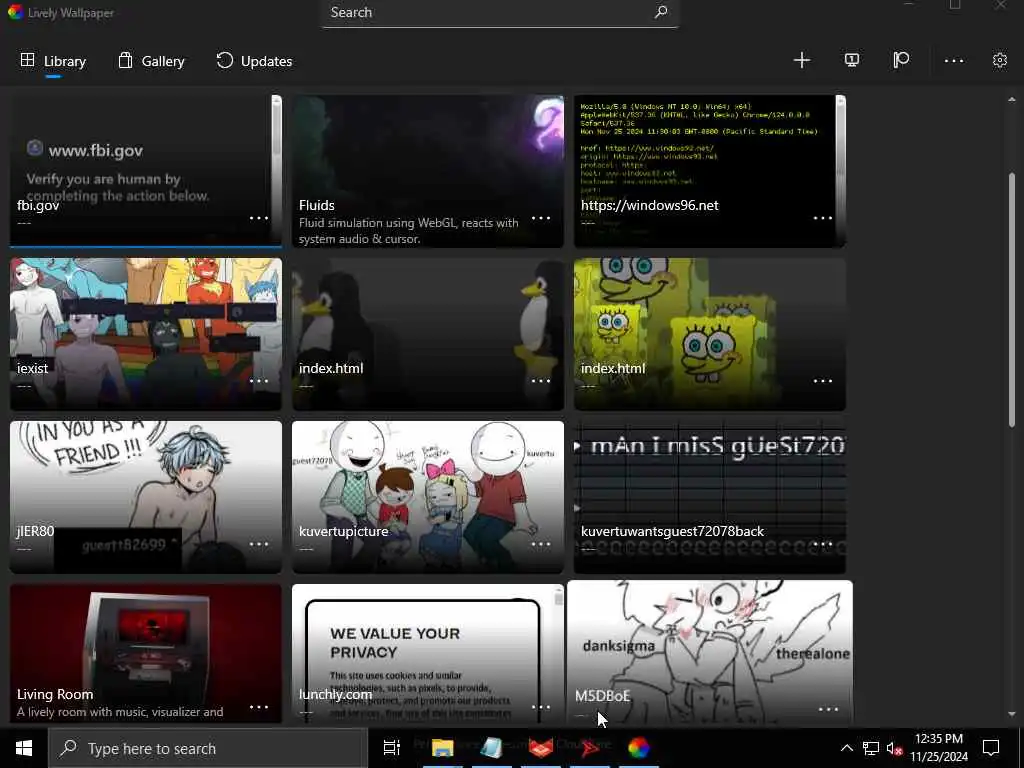Viewport: 1024px width, 768px height.
Task: Select the SpongeBob index.html wallpaper
Action: [x=710, y=334]
